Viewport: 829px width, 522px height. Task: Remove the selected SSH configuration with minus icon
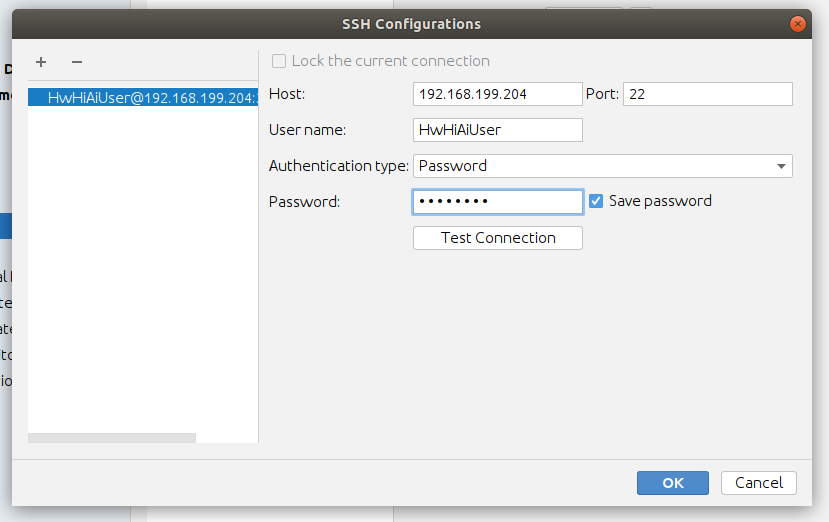click(x=76, y=62)
